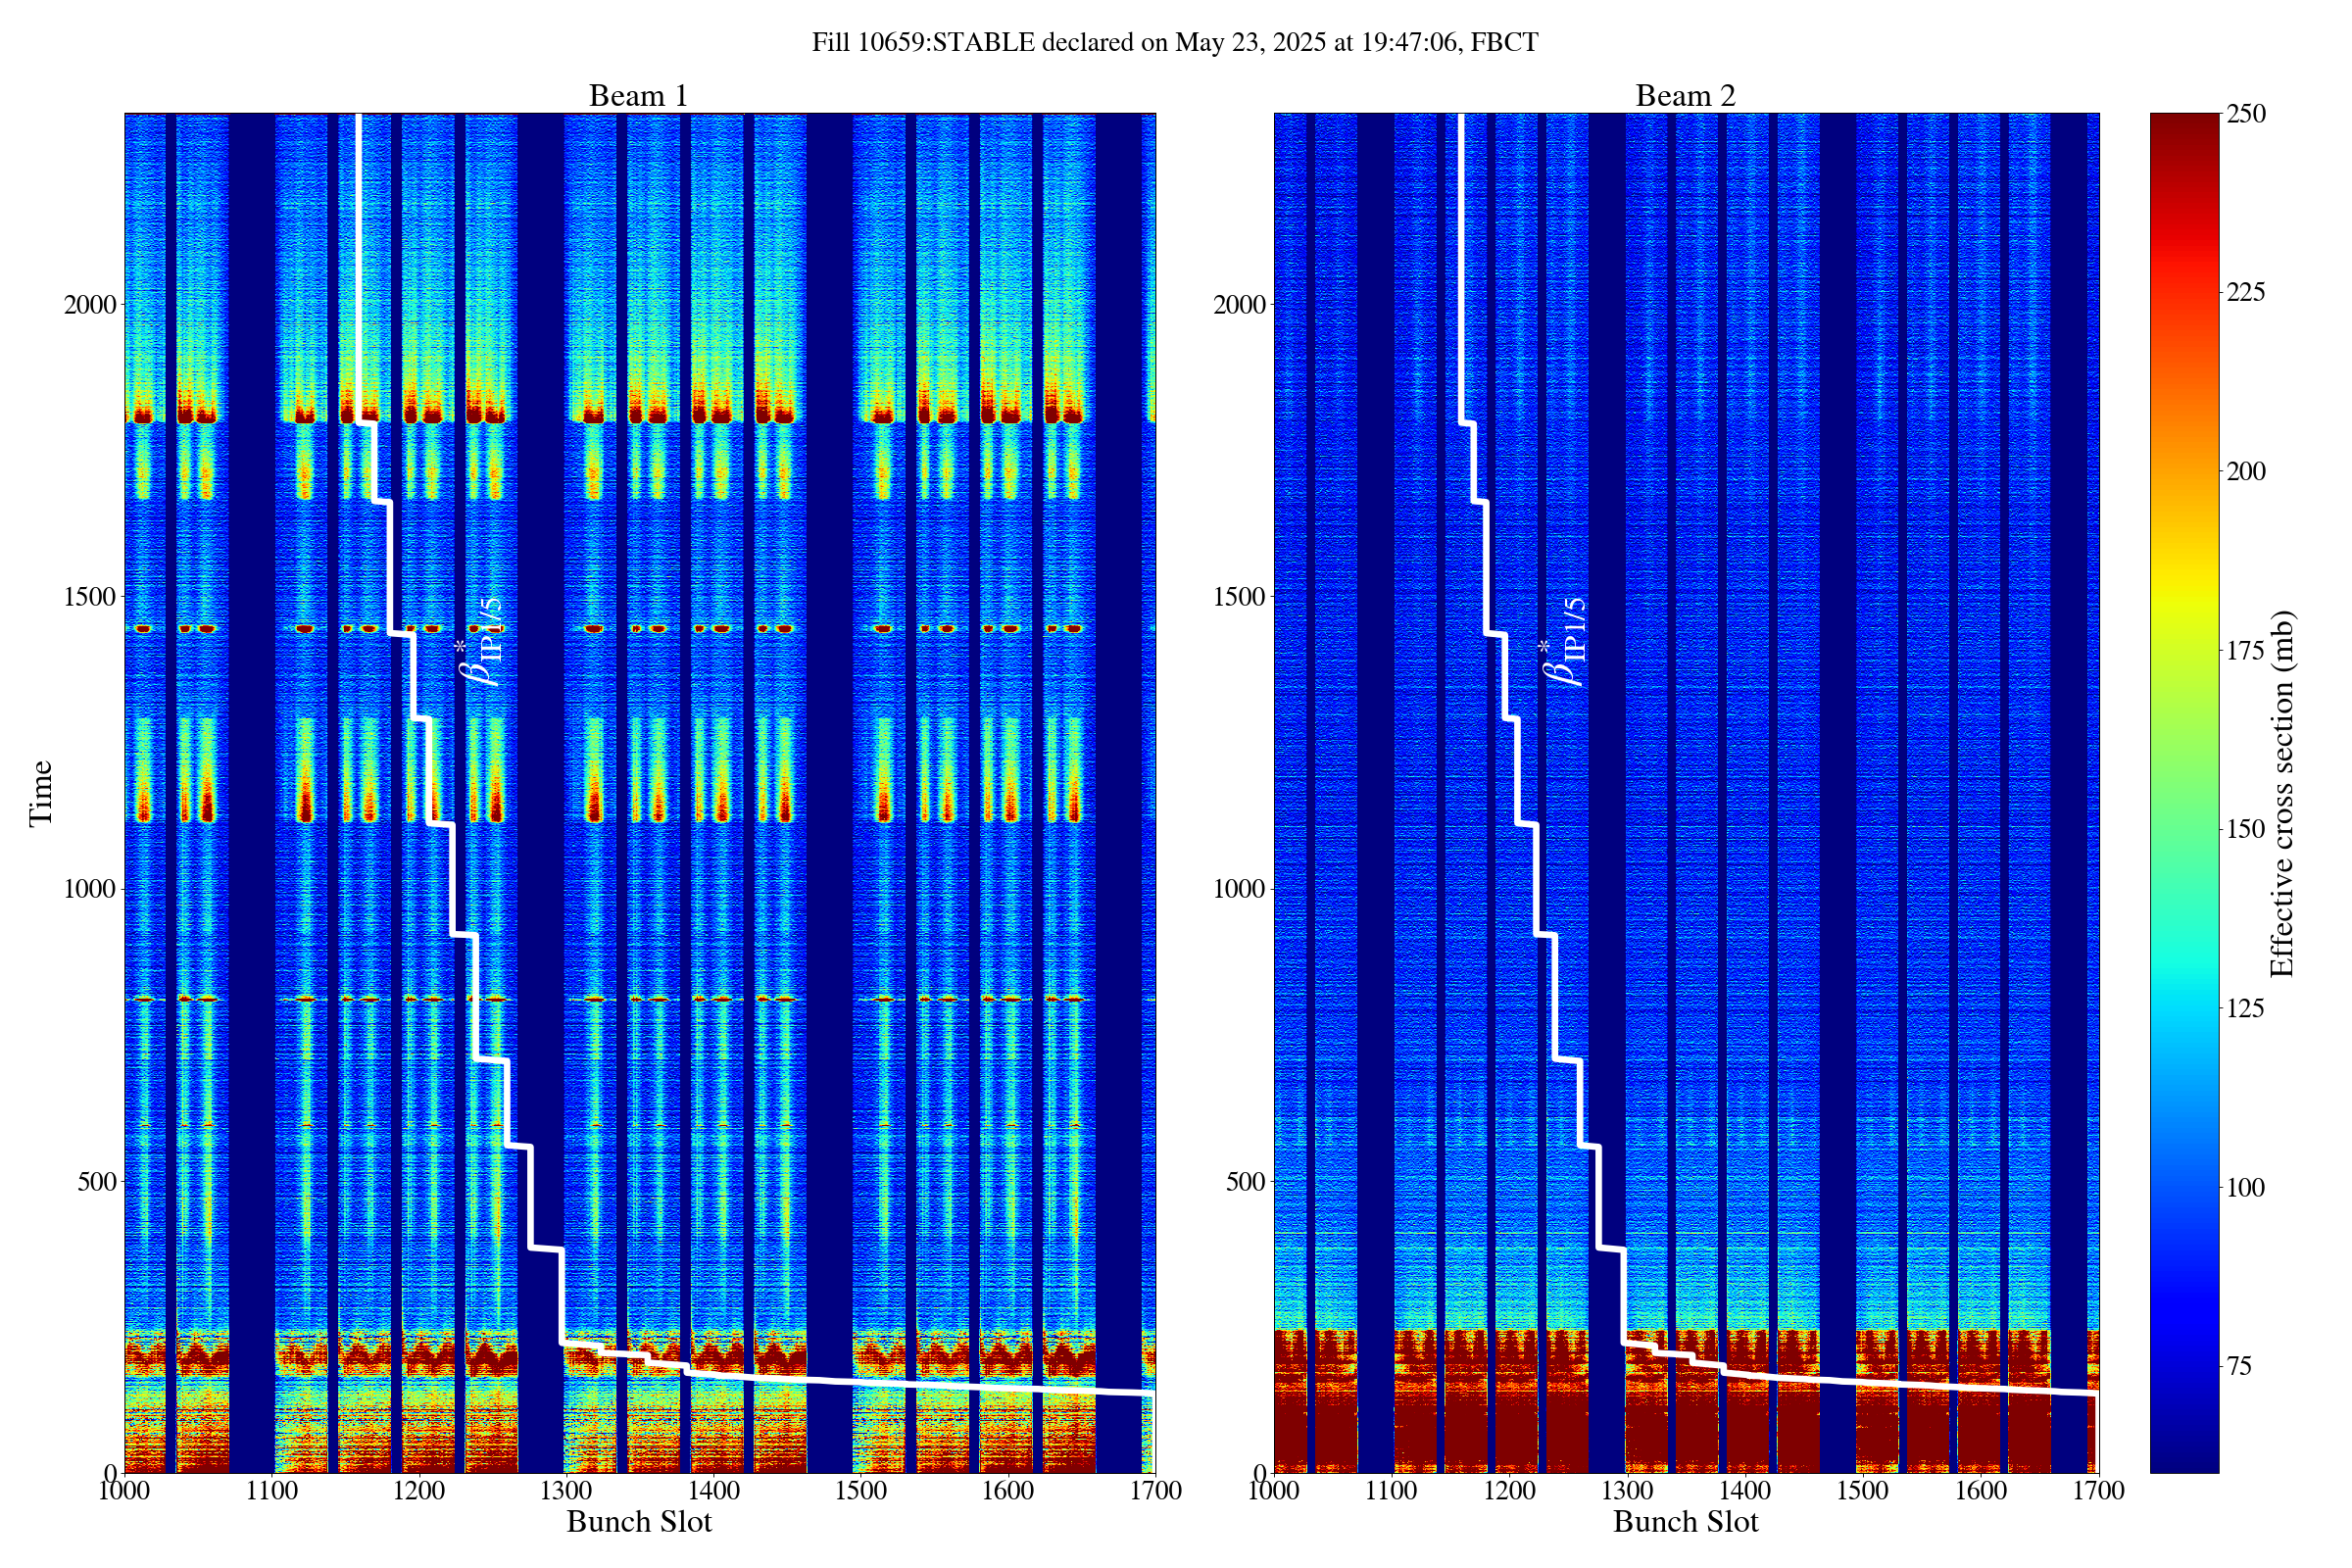Click the 1500 tick on the Beam 2 time axis
Screen dimensions: 2352x1568
(x=1239, y=597)
